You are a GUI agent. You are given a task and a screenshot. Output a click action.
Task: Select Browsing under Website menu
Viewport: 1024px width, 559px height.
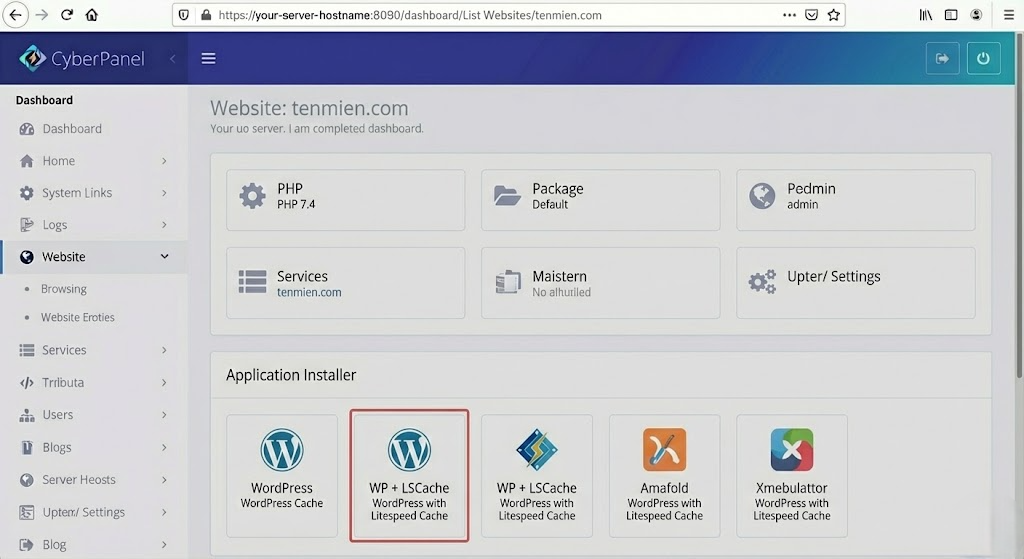64,289
